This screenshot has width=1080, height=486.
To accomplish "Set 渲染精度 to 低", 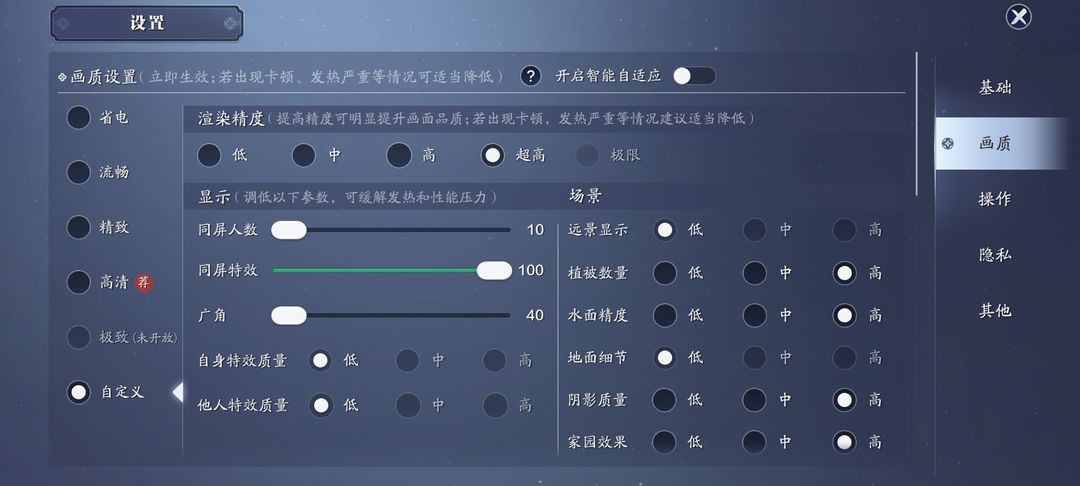I will (209, 155).
